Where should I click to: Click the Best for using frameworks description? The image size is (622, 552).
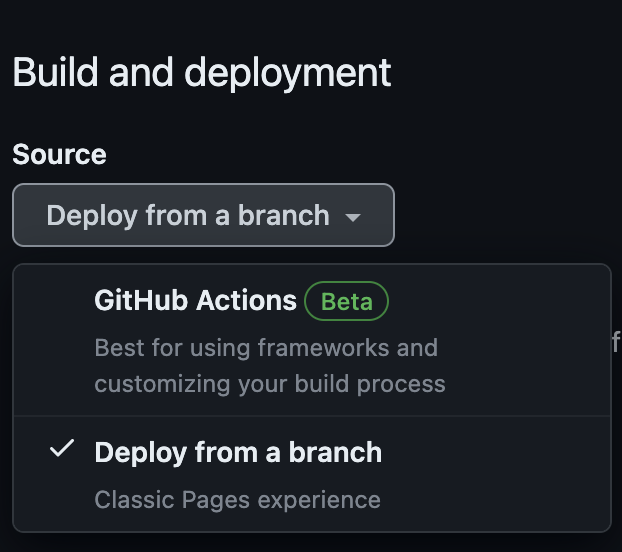click(x=270, y=366)
